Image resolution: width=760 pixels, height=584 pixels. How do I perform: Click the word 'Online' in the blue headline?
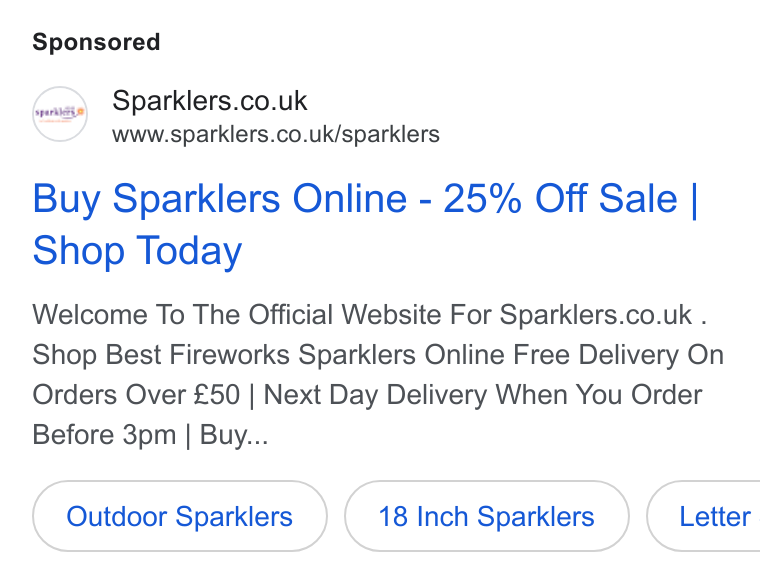[x=349, y=199]
